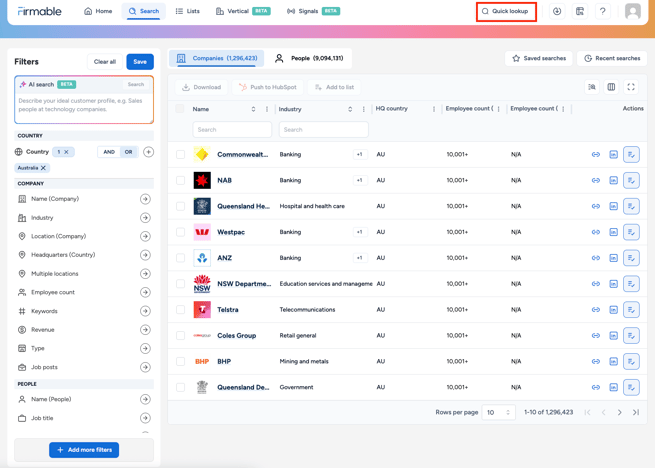Expand the Name (Company) filter
Image resolution: width=655 pixels, height=468 pixels.
pos(145,199)
